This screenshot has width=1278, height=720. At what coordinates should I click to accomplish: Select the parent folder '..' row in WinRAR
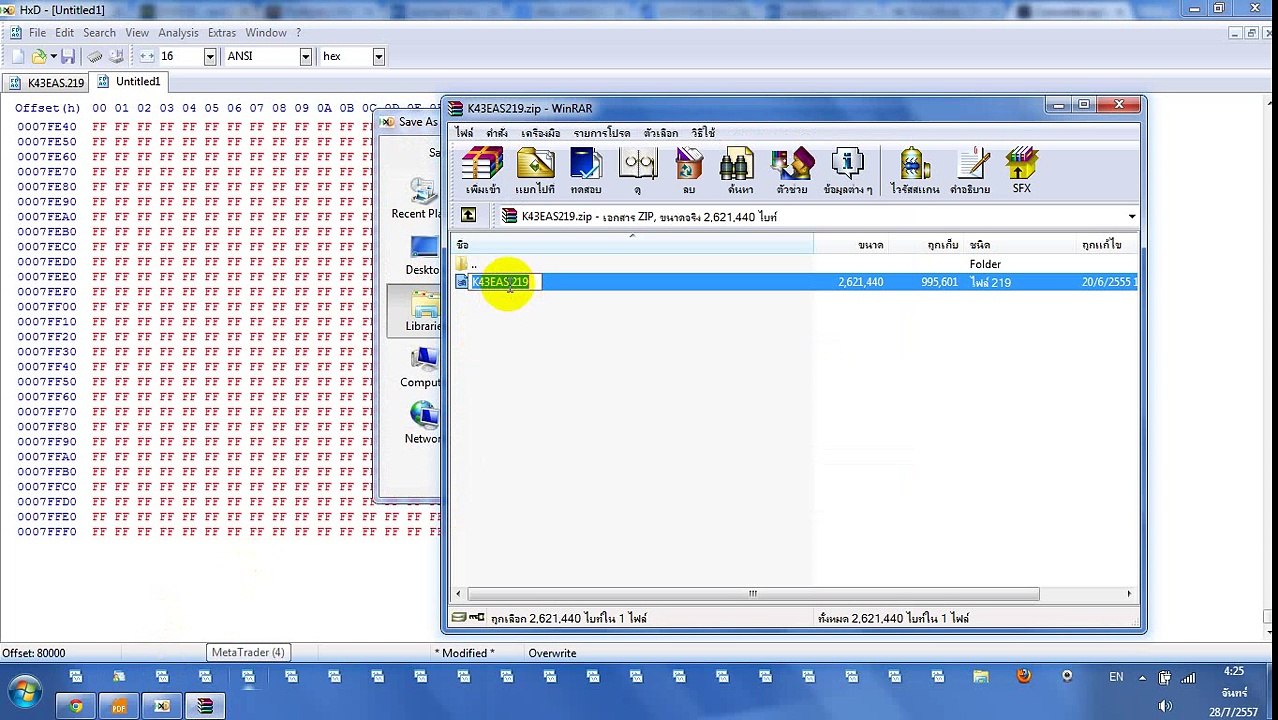pos(796,264)
